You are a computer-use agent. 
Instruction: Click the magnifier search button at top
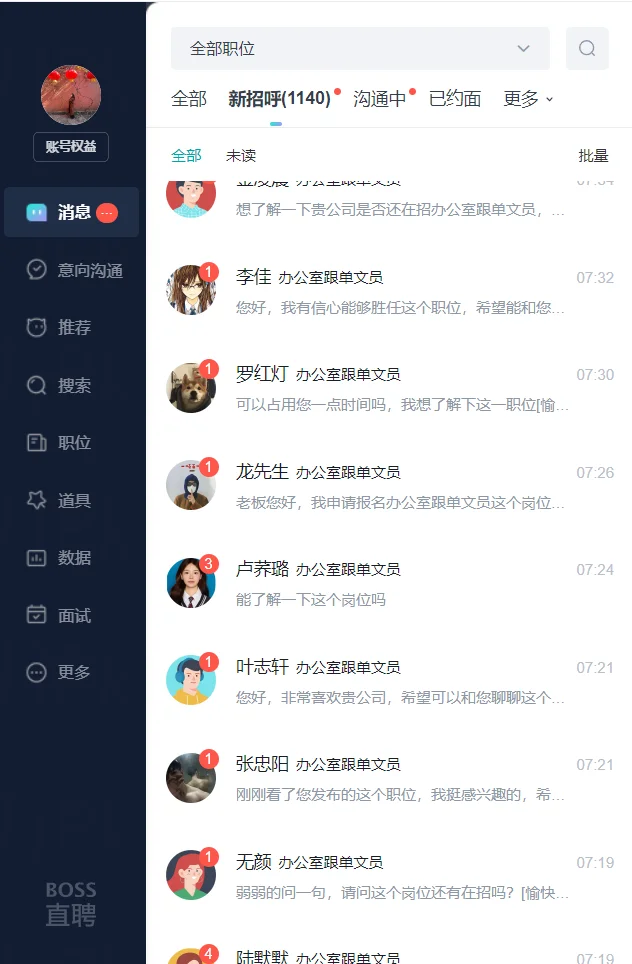(x=587, y=48)
